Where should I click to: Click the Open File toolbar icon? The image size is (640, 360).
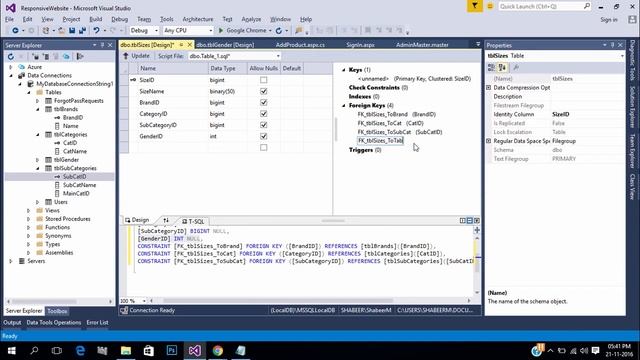pos(61,31)
